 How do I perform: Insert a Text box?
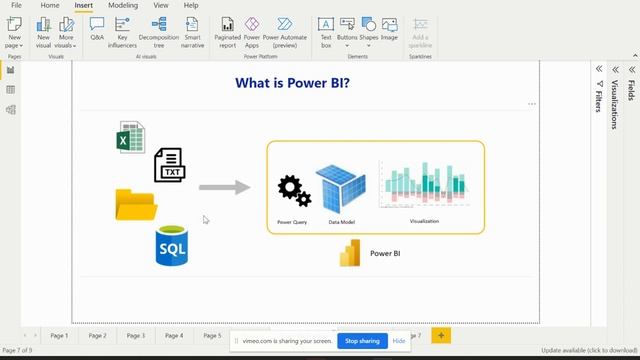pyautogui.click(x=326, y=33)
